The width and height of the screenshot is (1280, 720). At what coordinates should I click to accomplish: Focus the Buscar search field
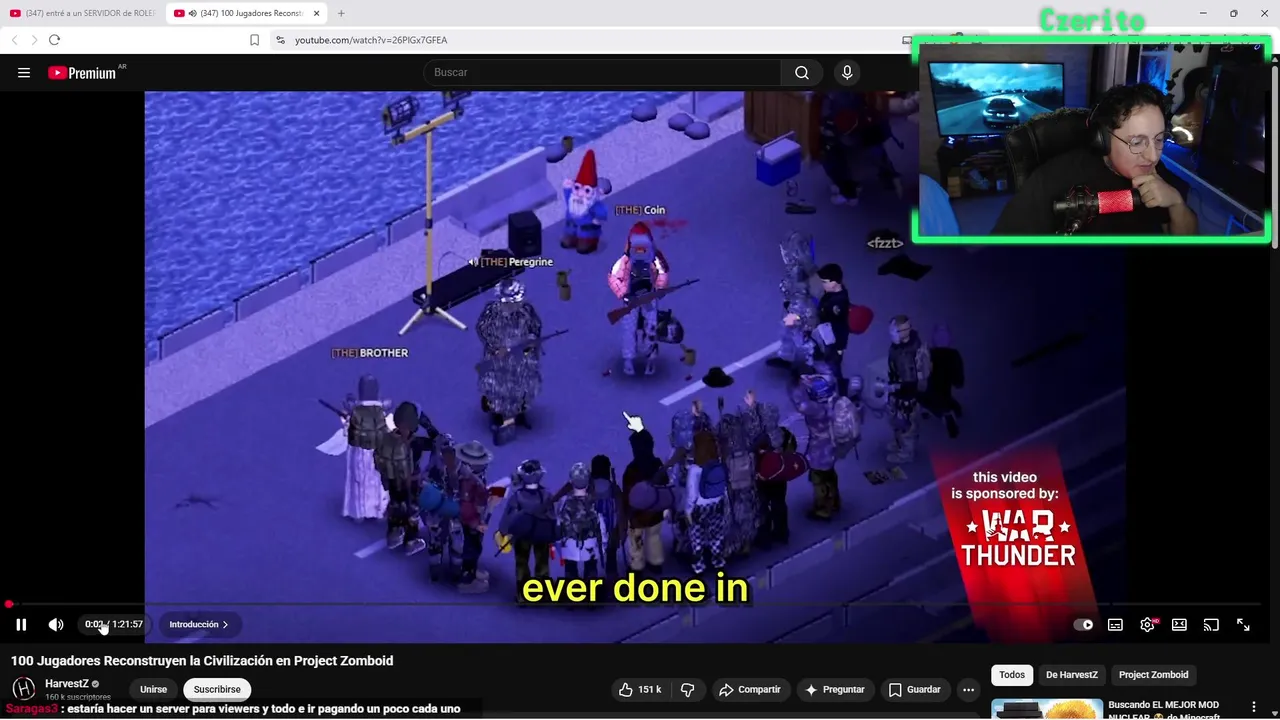602,72
